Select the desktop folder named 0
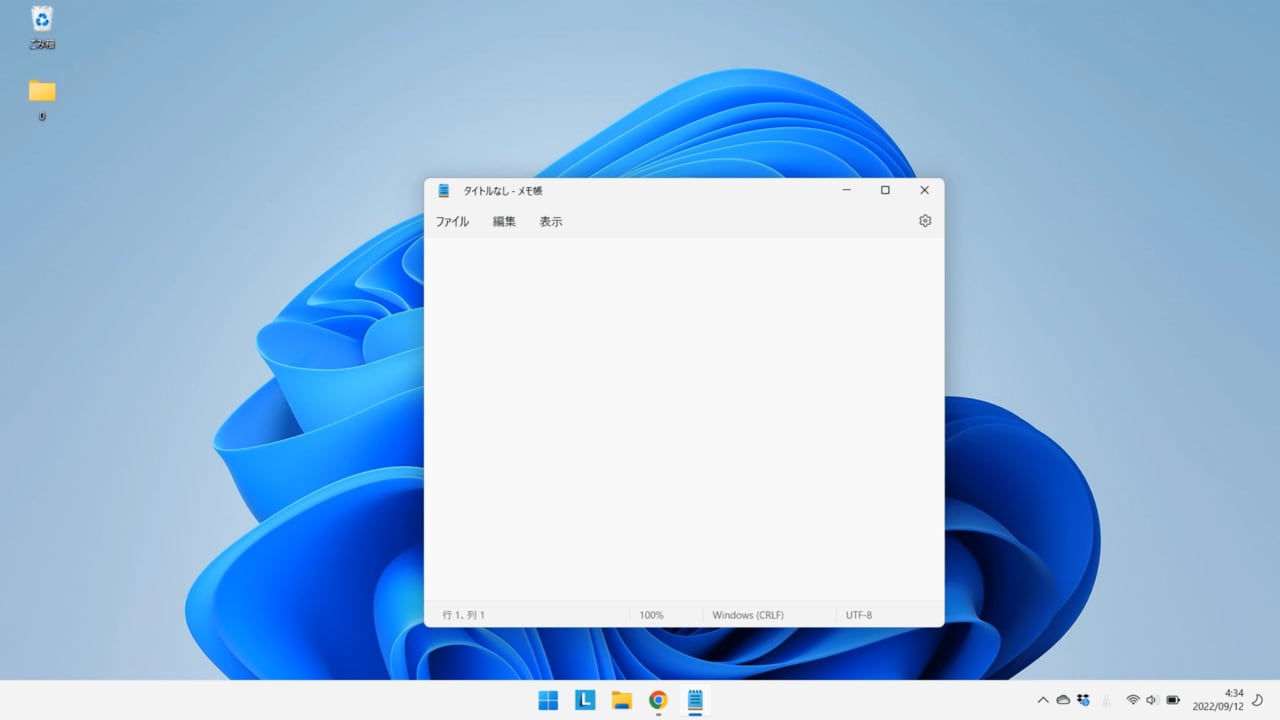 tap(42, 100)
